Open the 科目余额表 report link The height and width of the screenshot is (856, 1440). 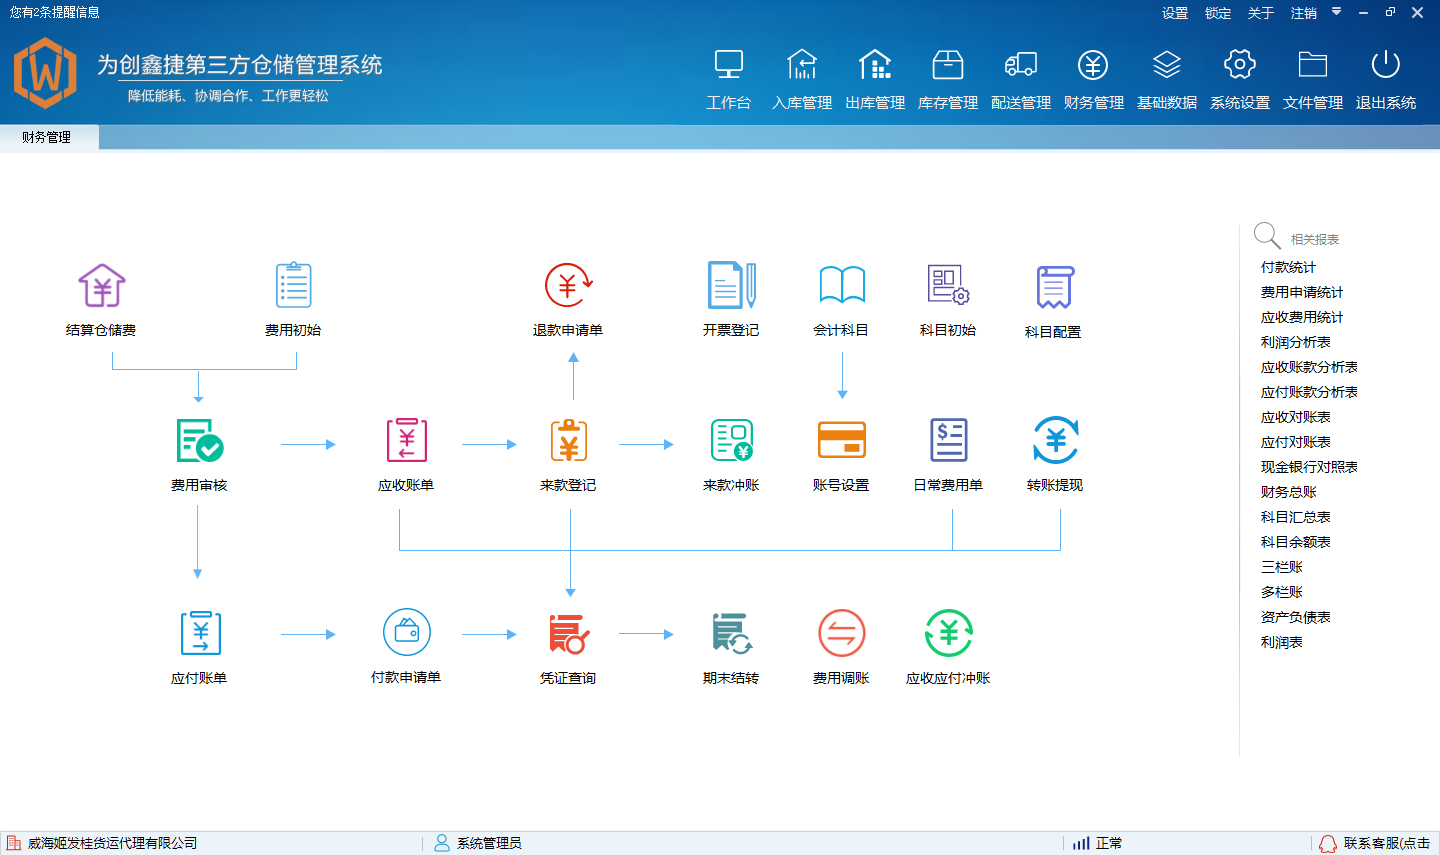(1295, 542)
